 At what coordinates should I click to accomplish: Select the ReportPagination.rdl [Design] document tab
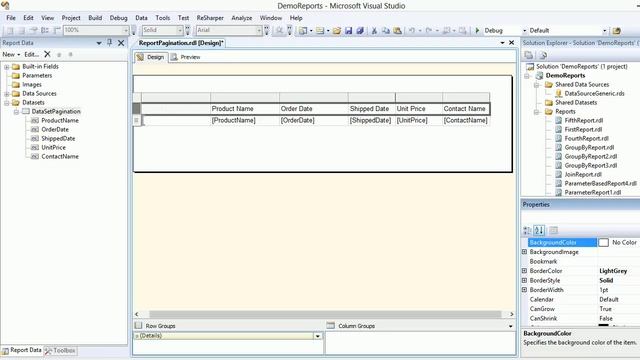point(181,43)
